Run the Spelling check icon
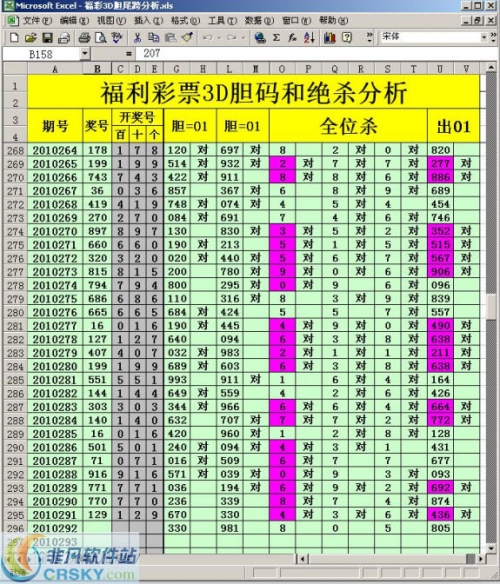 click(x=117, y=38)
